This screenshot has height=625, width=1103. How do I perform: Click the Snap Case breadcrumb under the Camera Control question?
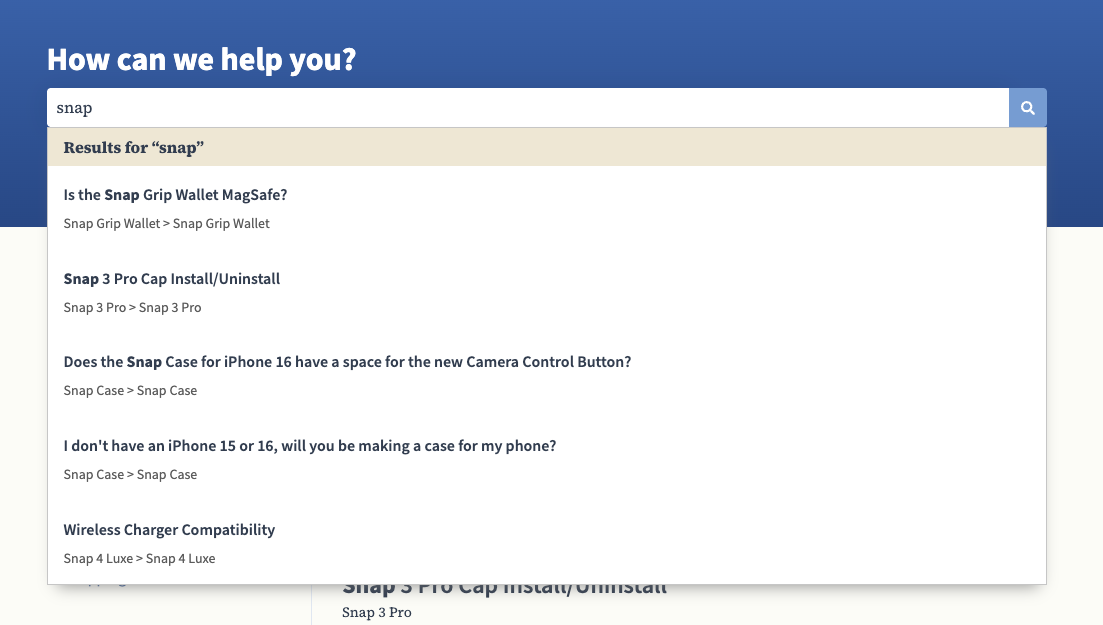[130, 391]
